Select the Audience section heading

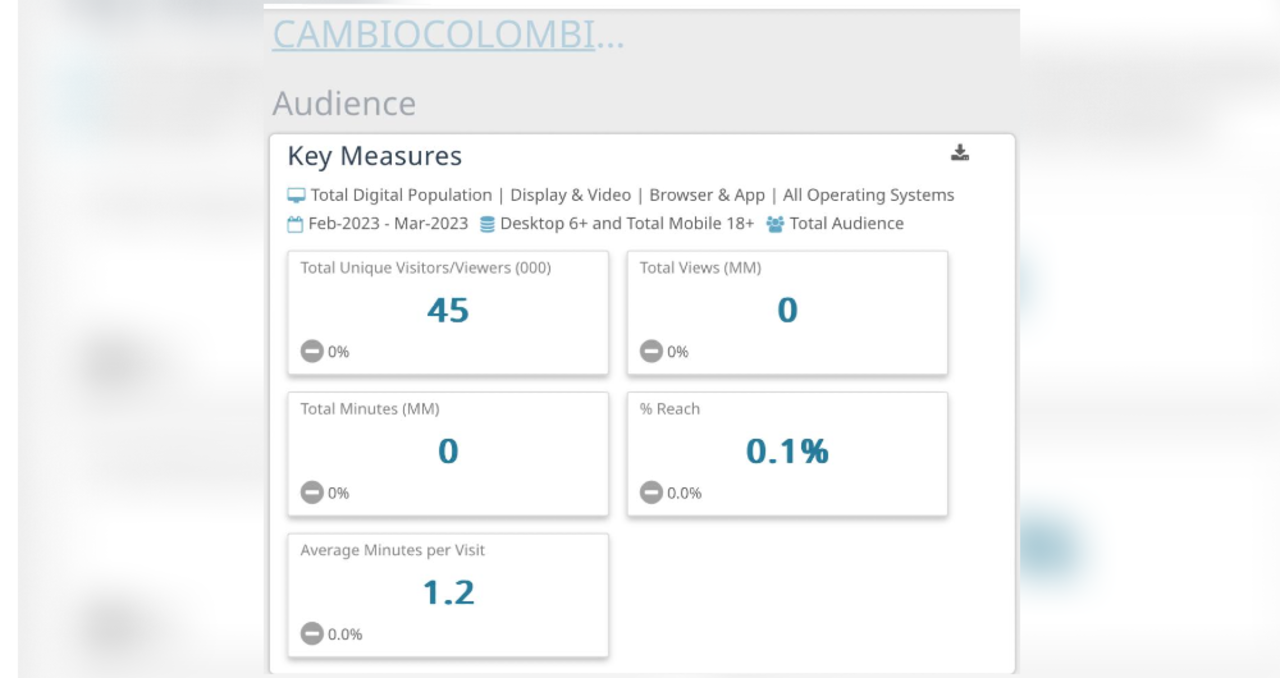344,103
